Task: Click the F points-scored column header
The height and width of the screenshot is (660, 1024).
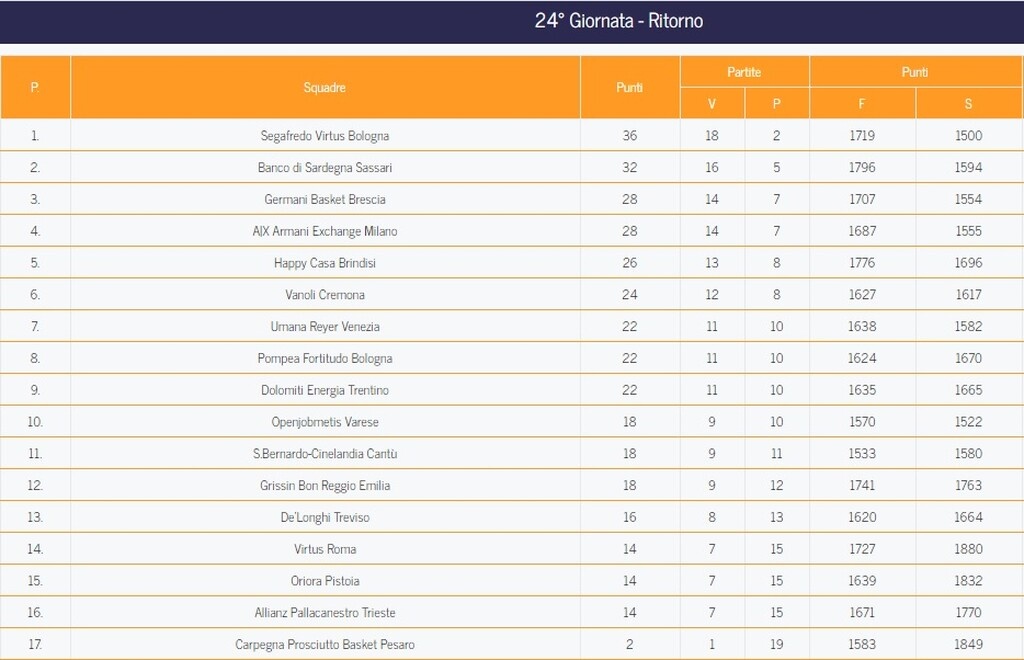Action: point(862,104)
